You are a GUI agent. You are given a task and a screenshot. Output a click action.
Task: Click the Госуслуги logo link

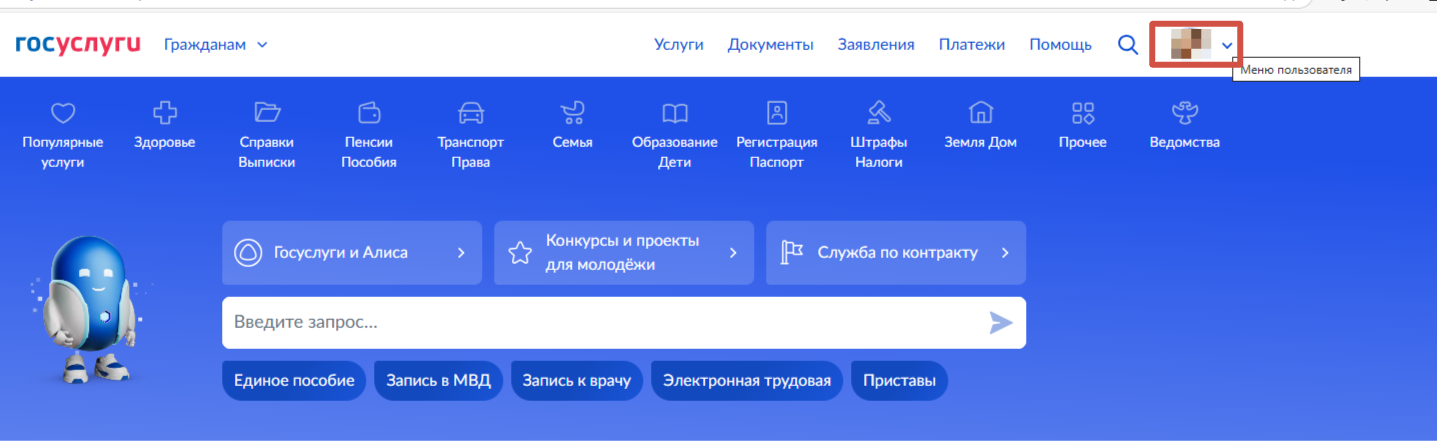(78, 45)
